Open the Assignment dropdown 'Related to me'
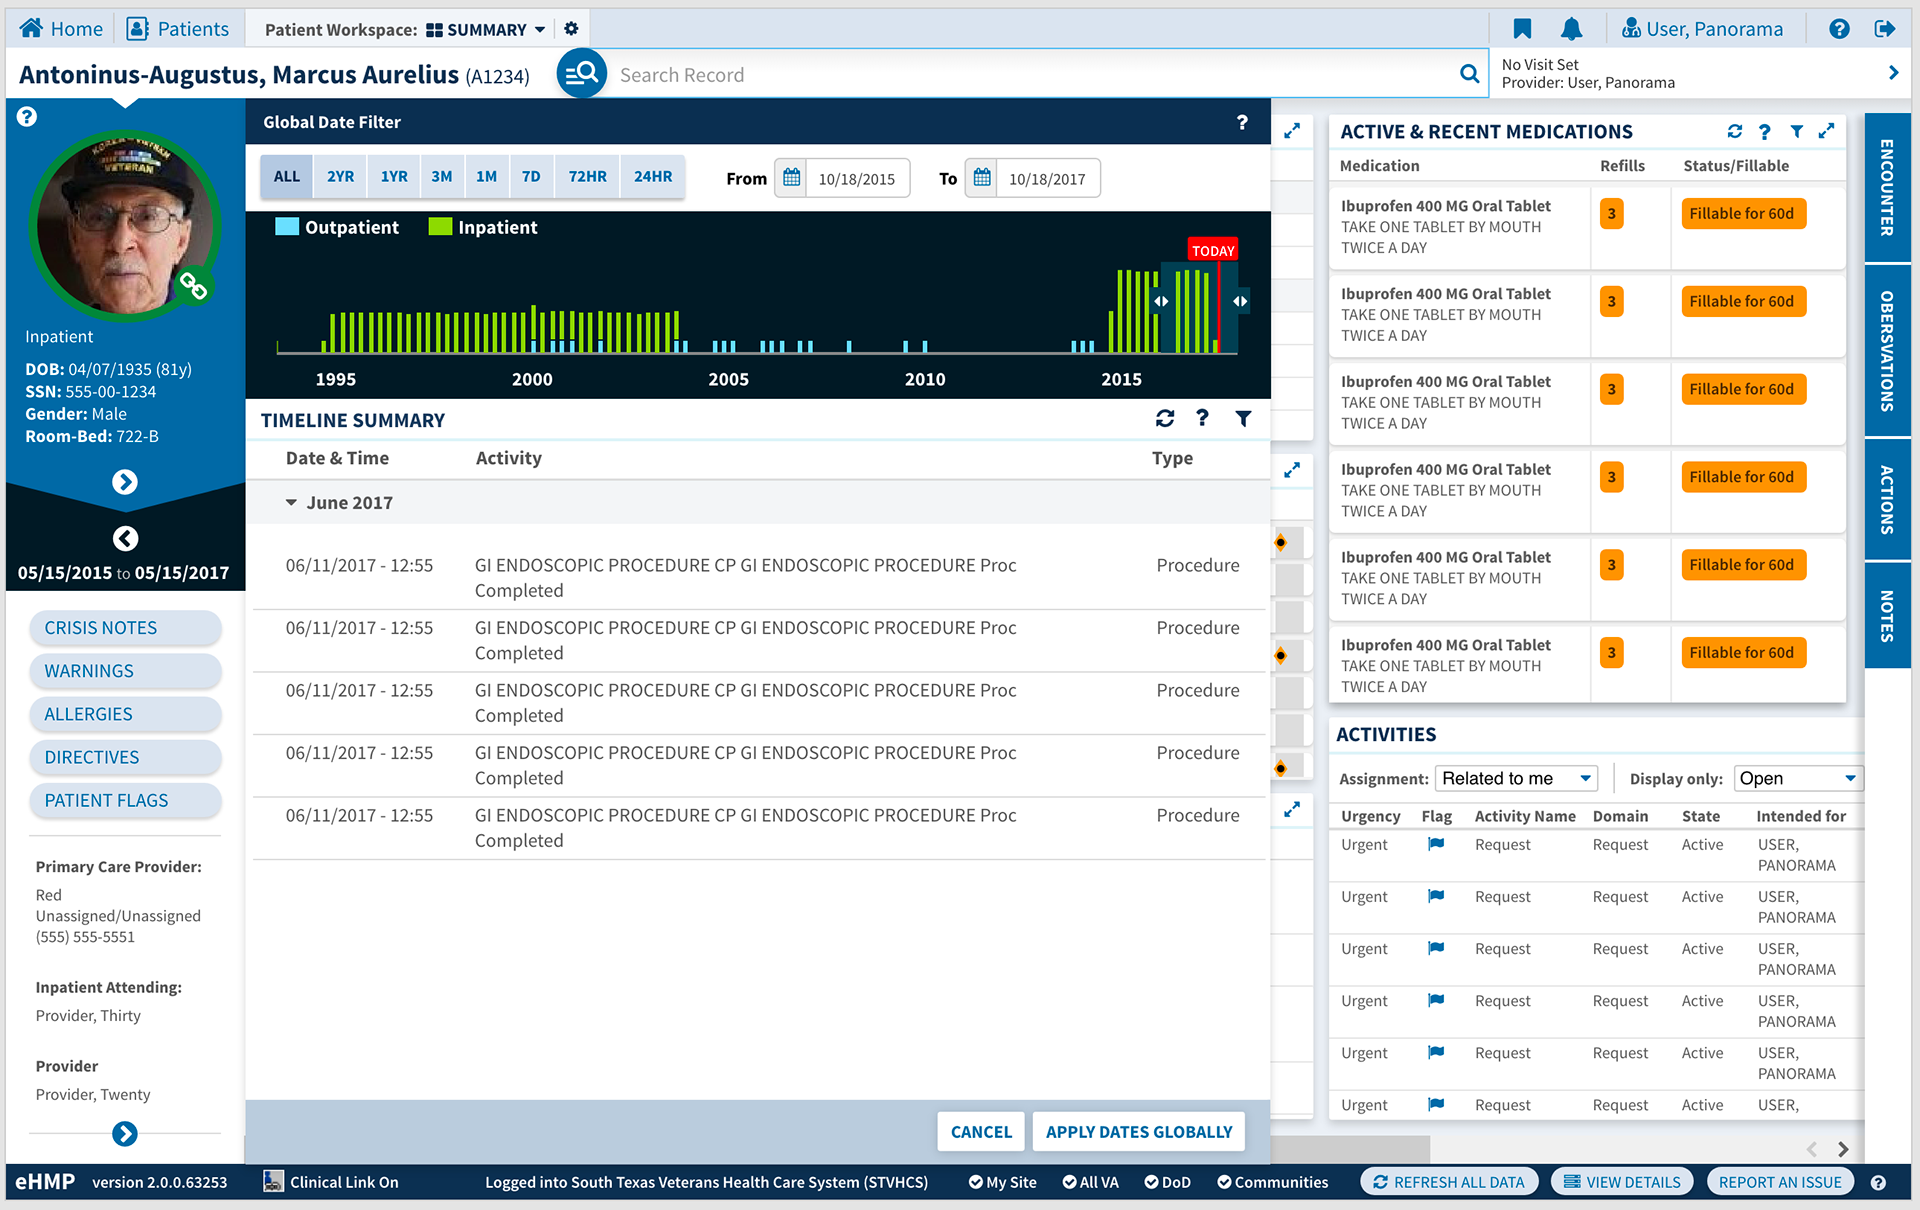Screen dimensions: 1920x1210 click(1516, 778)
